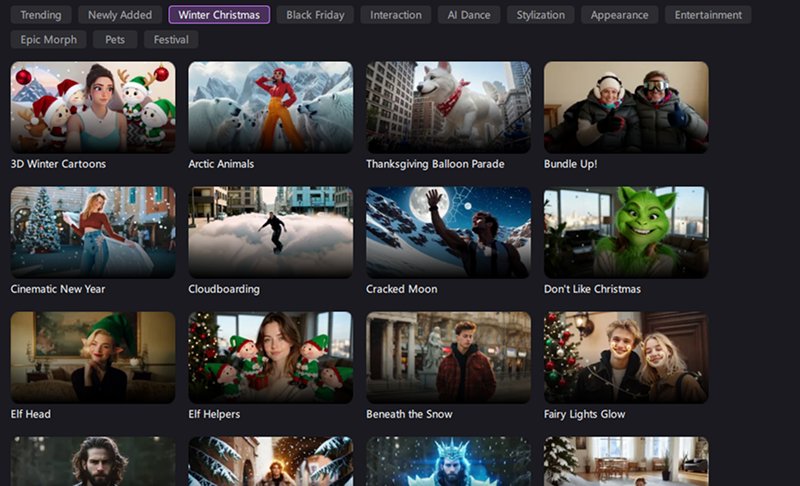
Task: Switch to the Stylization tab
Action: [540, 15]
